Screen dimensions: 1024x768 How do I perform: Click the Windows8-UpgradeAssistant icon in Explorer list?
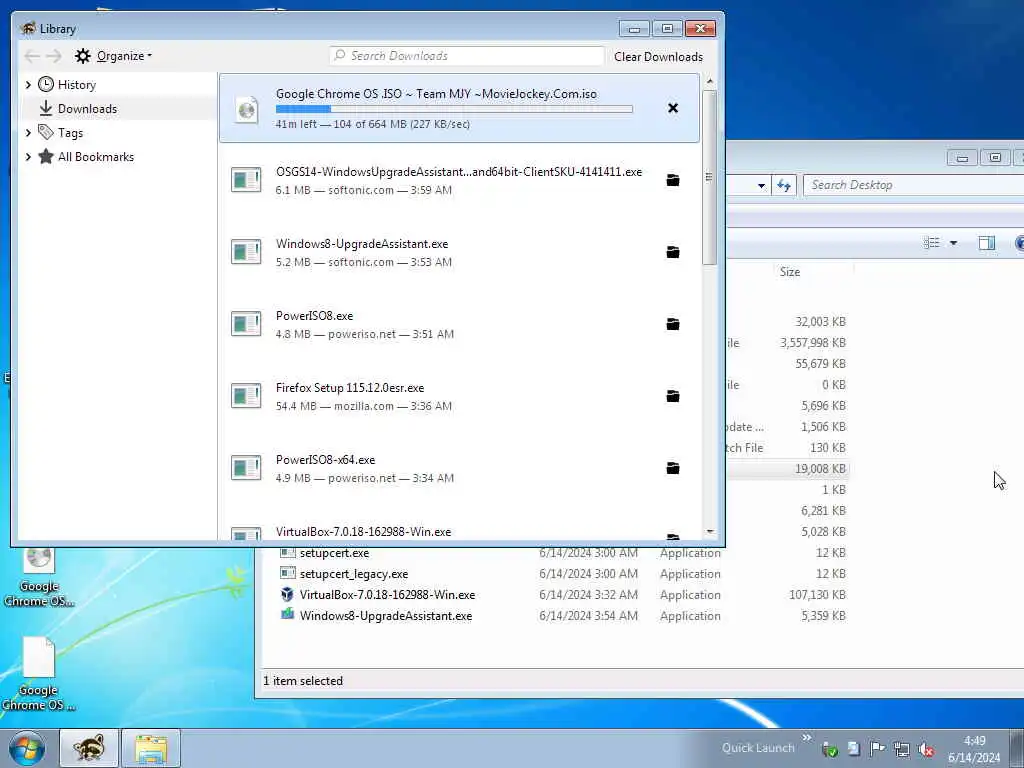(287, 615)
